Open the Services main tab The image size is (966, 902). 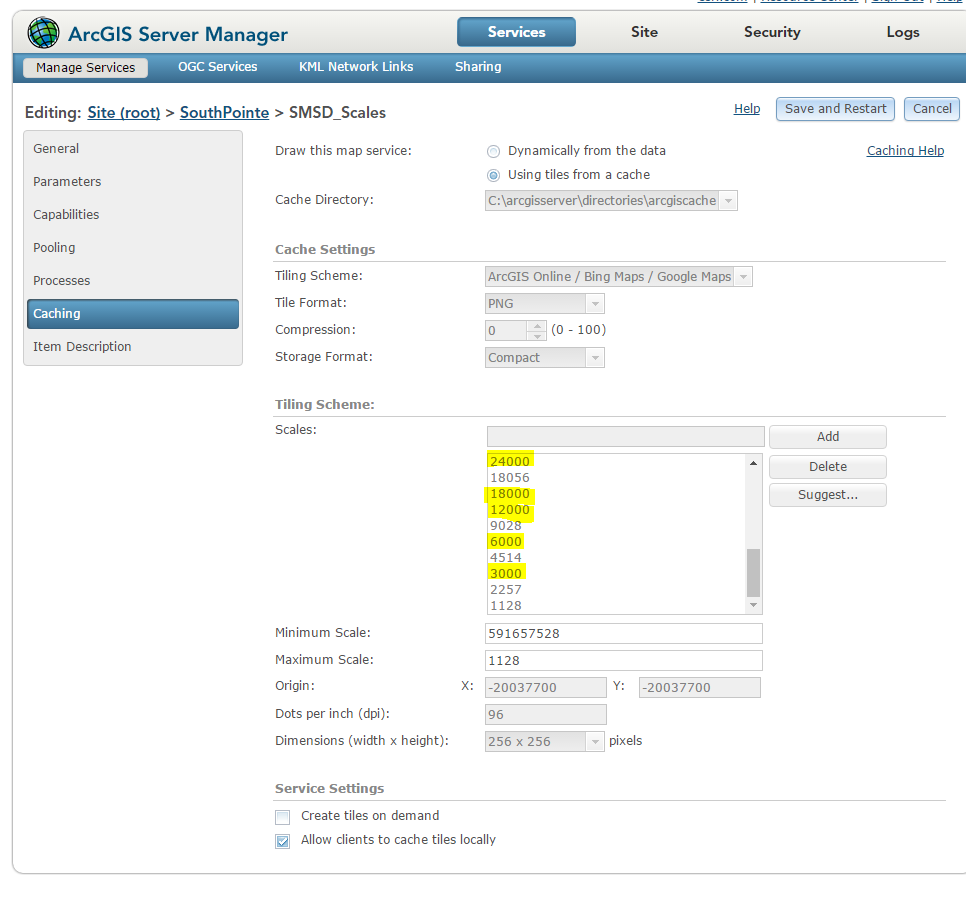pos(516,32)
